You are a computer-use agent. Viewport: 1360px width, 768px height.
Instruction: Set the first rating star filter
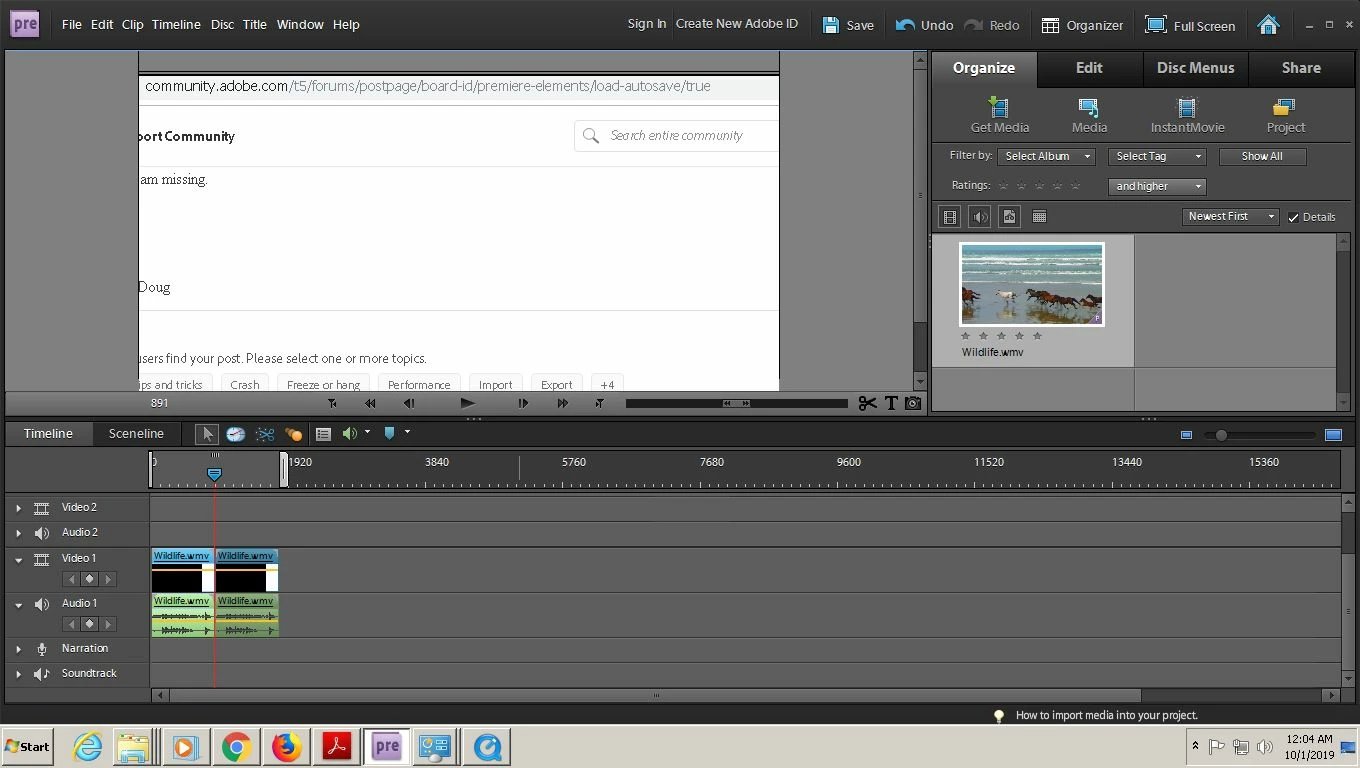(x=1003, y=186)
